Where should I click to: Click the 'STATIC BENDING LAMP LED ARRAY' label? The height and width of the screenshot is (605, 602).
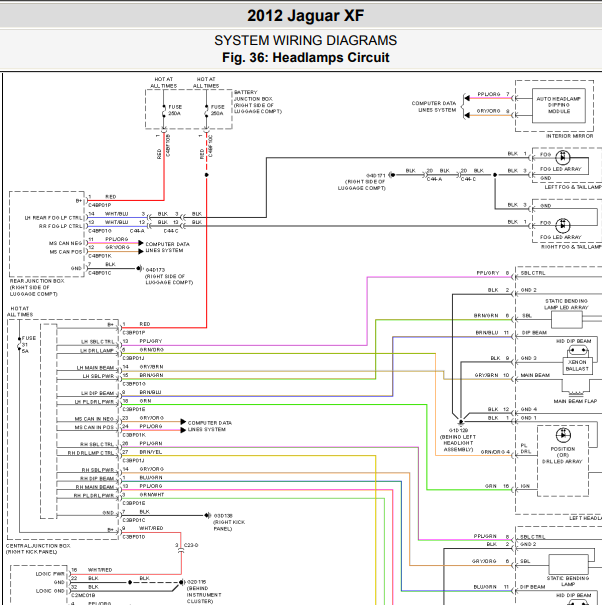click(566, 304)
